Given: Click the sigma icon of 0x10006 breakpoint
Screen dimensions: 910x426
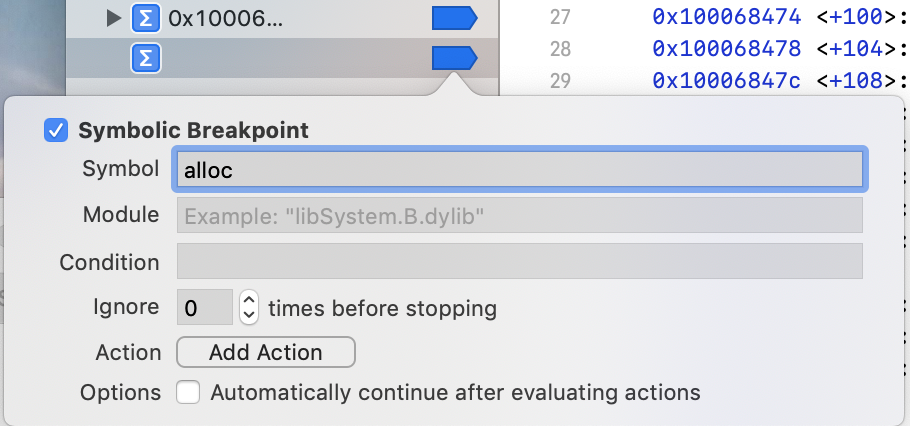Looking at the screenshot, I should [x=146, y=18].
